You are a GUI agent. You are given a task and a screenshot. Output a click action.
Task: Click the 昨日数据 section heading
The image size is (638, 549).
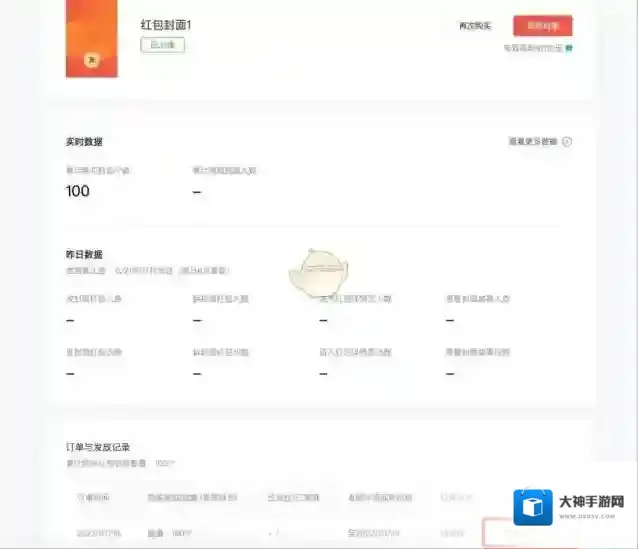(x=84, y=254)
